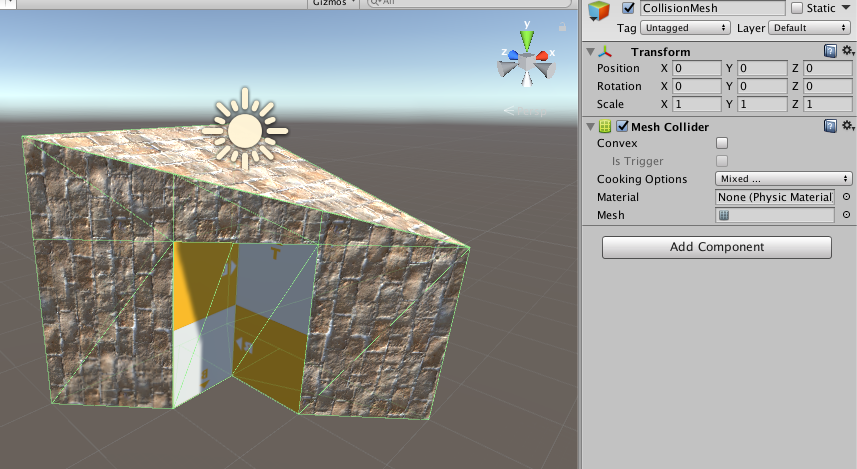Open the Gizmos dropdown in Scene view
The width and height of the screenshot is (857, 469).
point(334,3)
